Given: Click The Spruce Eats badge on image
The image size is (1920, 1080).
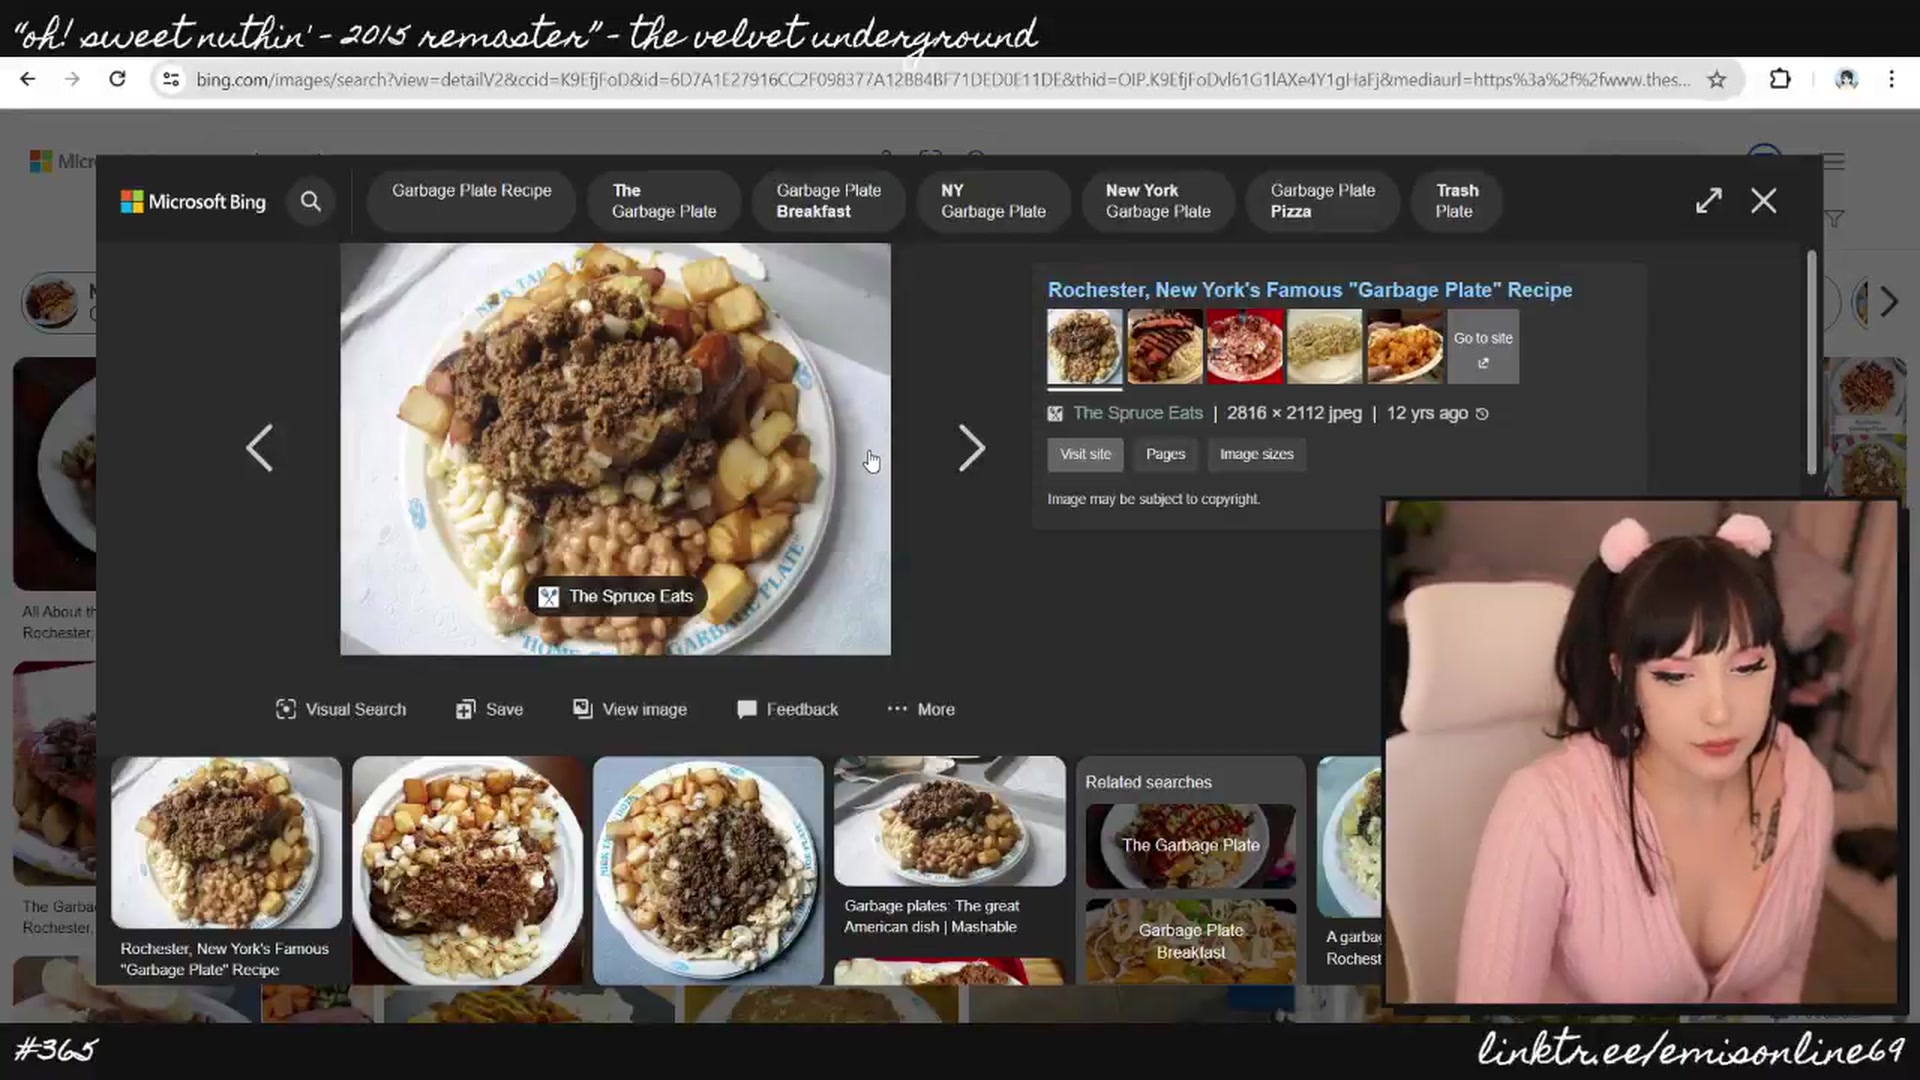Looking at the screenshot, I should [x=616, y=597].
